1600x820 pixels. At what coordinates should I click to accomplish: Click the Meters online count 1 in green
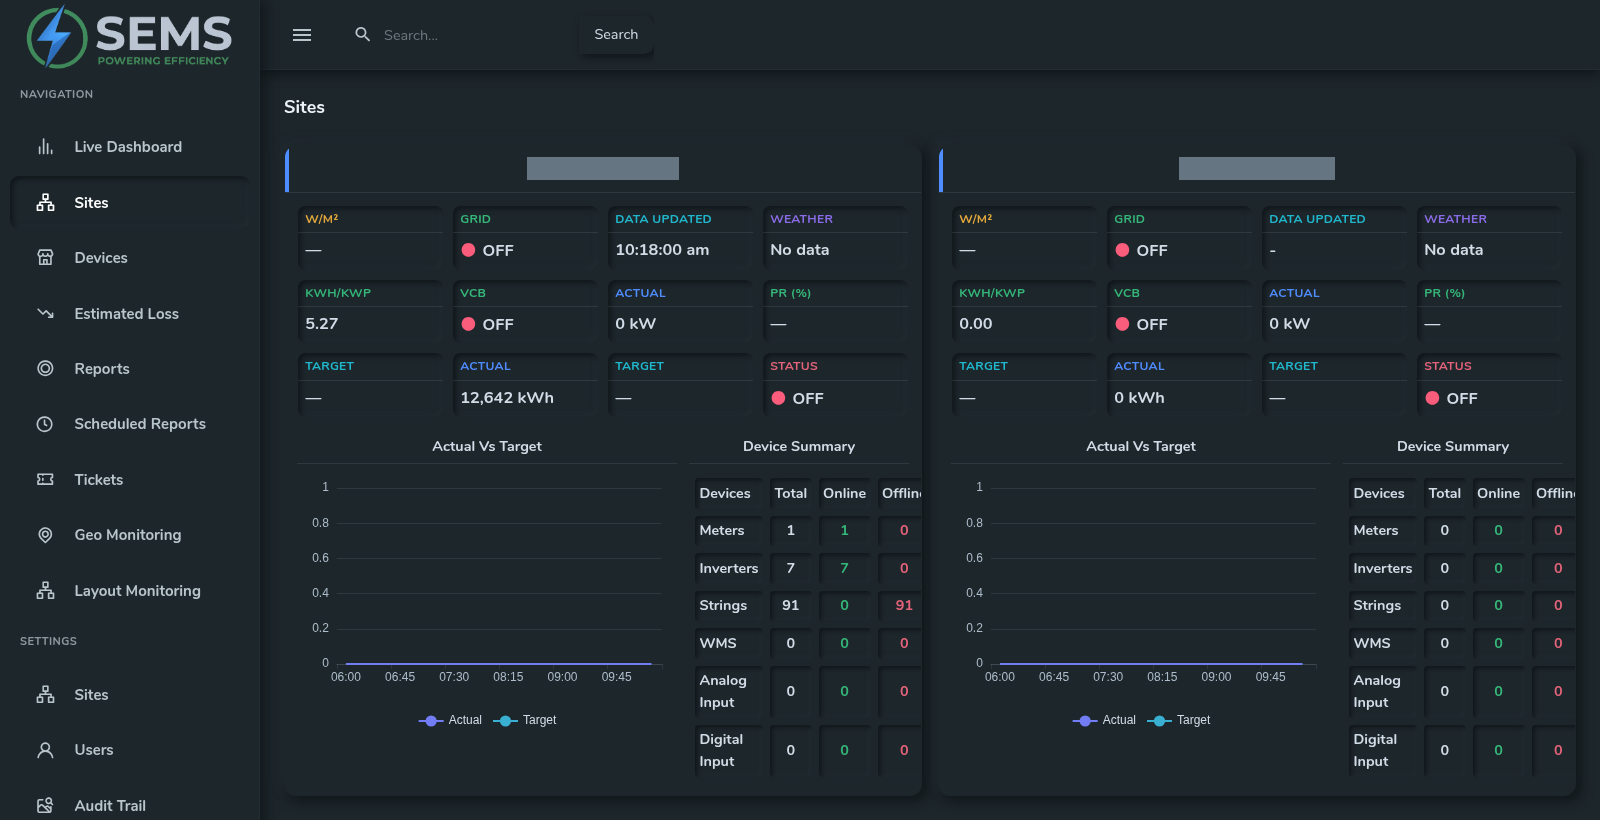(x=844, y=530)
